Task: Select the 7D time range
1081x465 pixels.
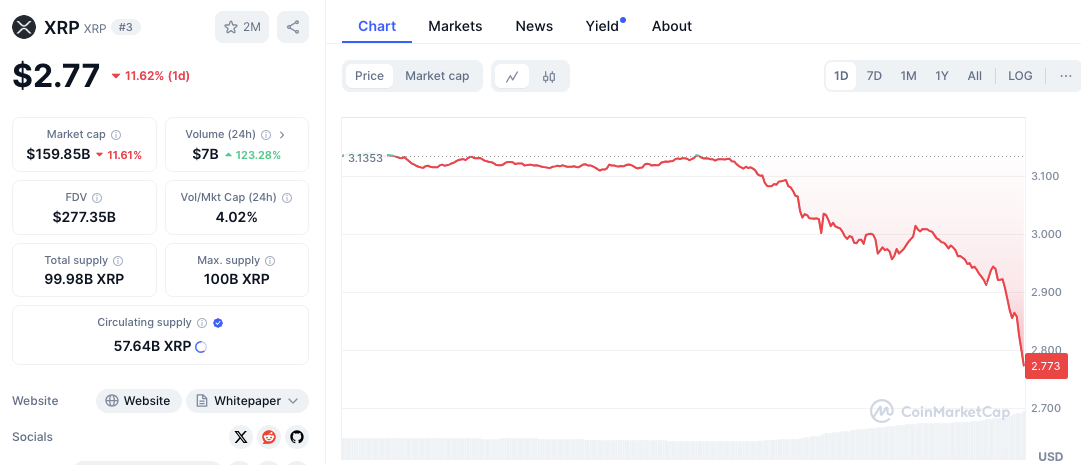Action: click(x=874, y=76)
